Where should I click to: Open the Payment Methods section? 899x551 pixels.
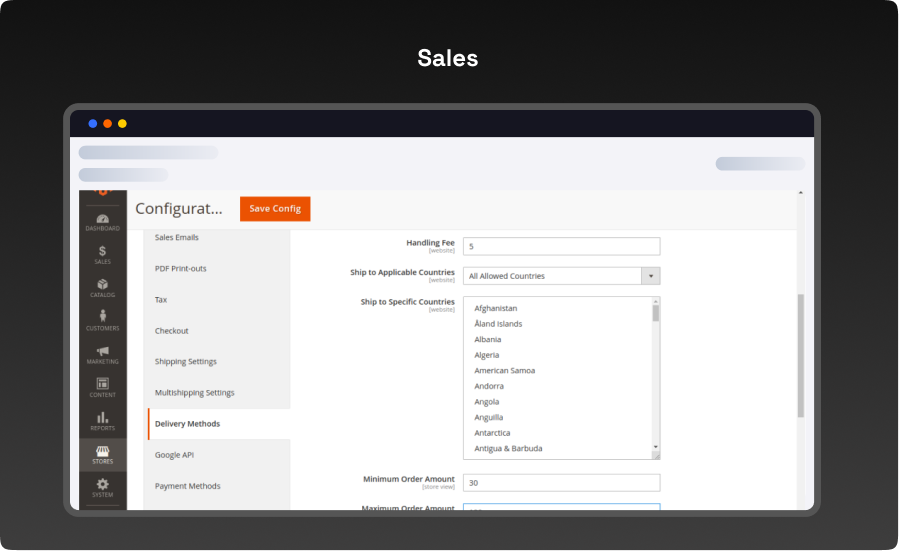tap(188, 486)
